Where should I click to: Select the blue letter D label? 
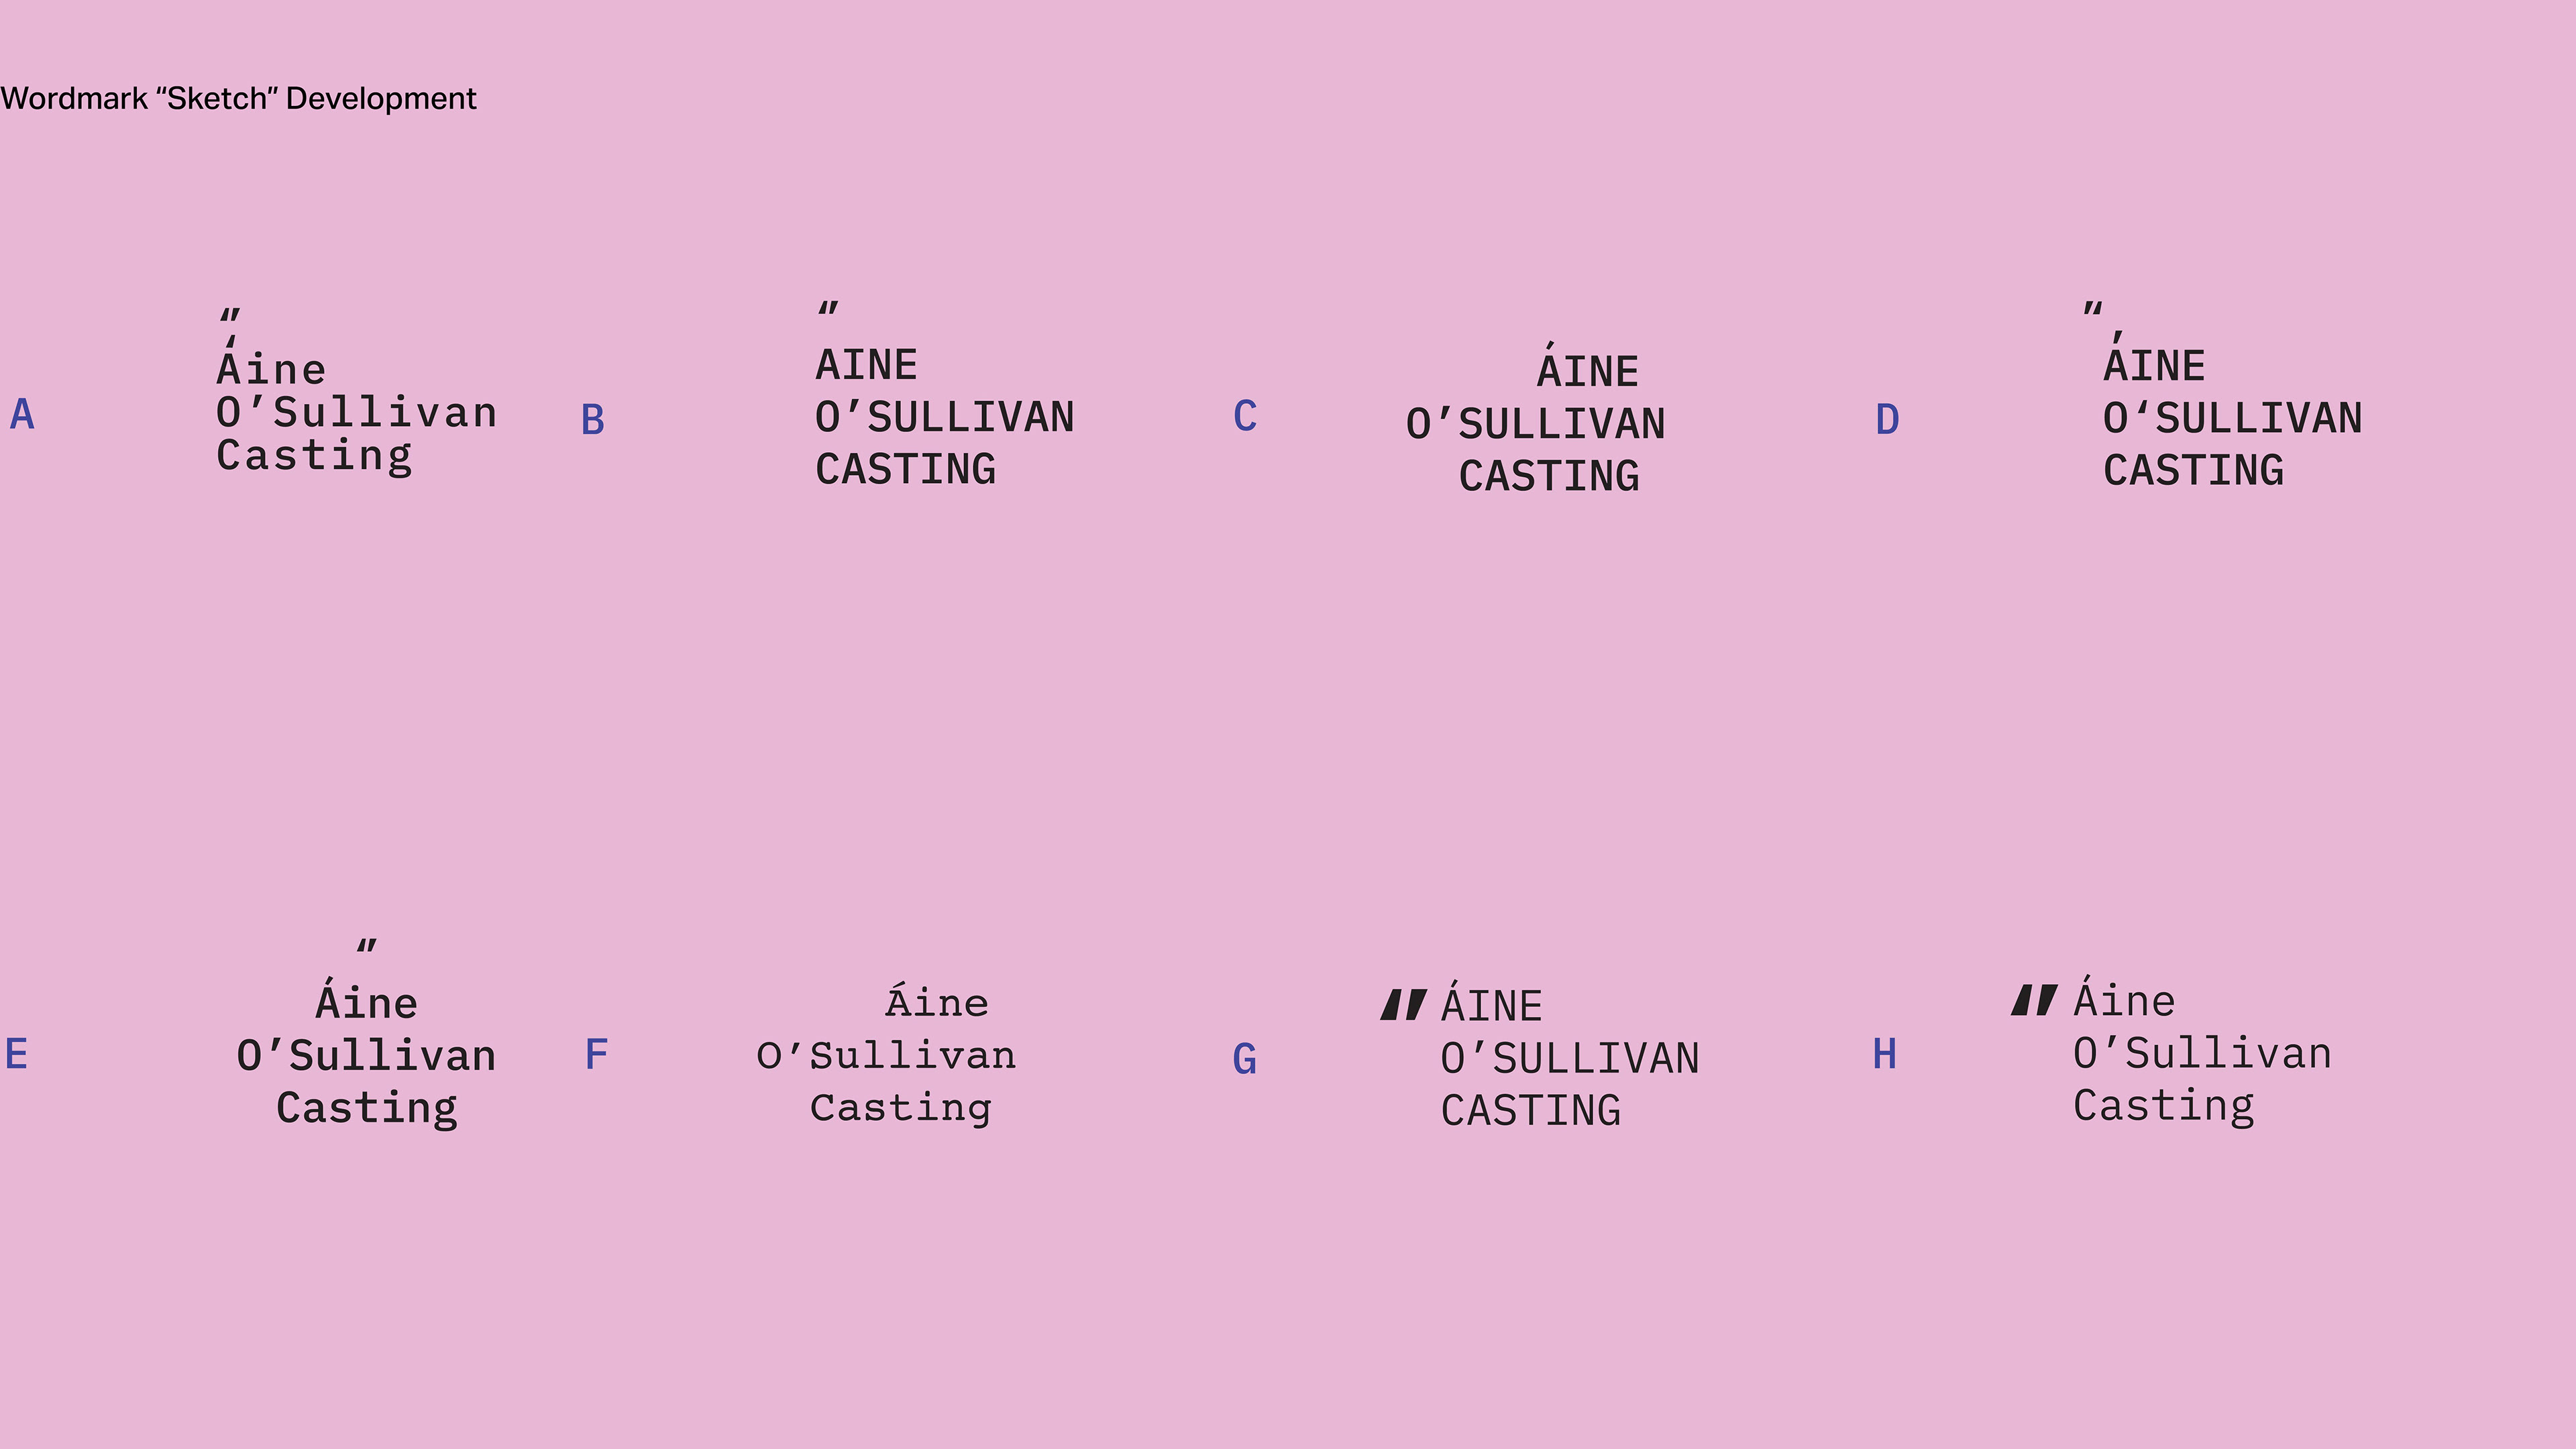point(1887,420)
